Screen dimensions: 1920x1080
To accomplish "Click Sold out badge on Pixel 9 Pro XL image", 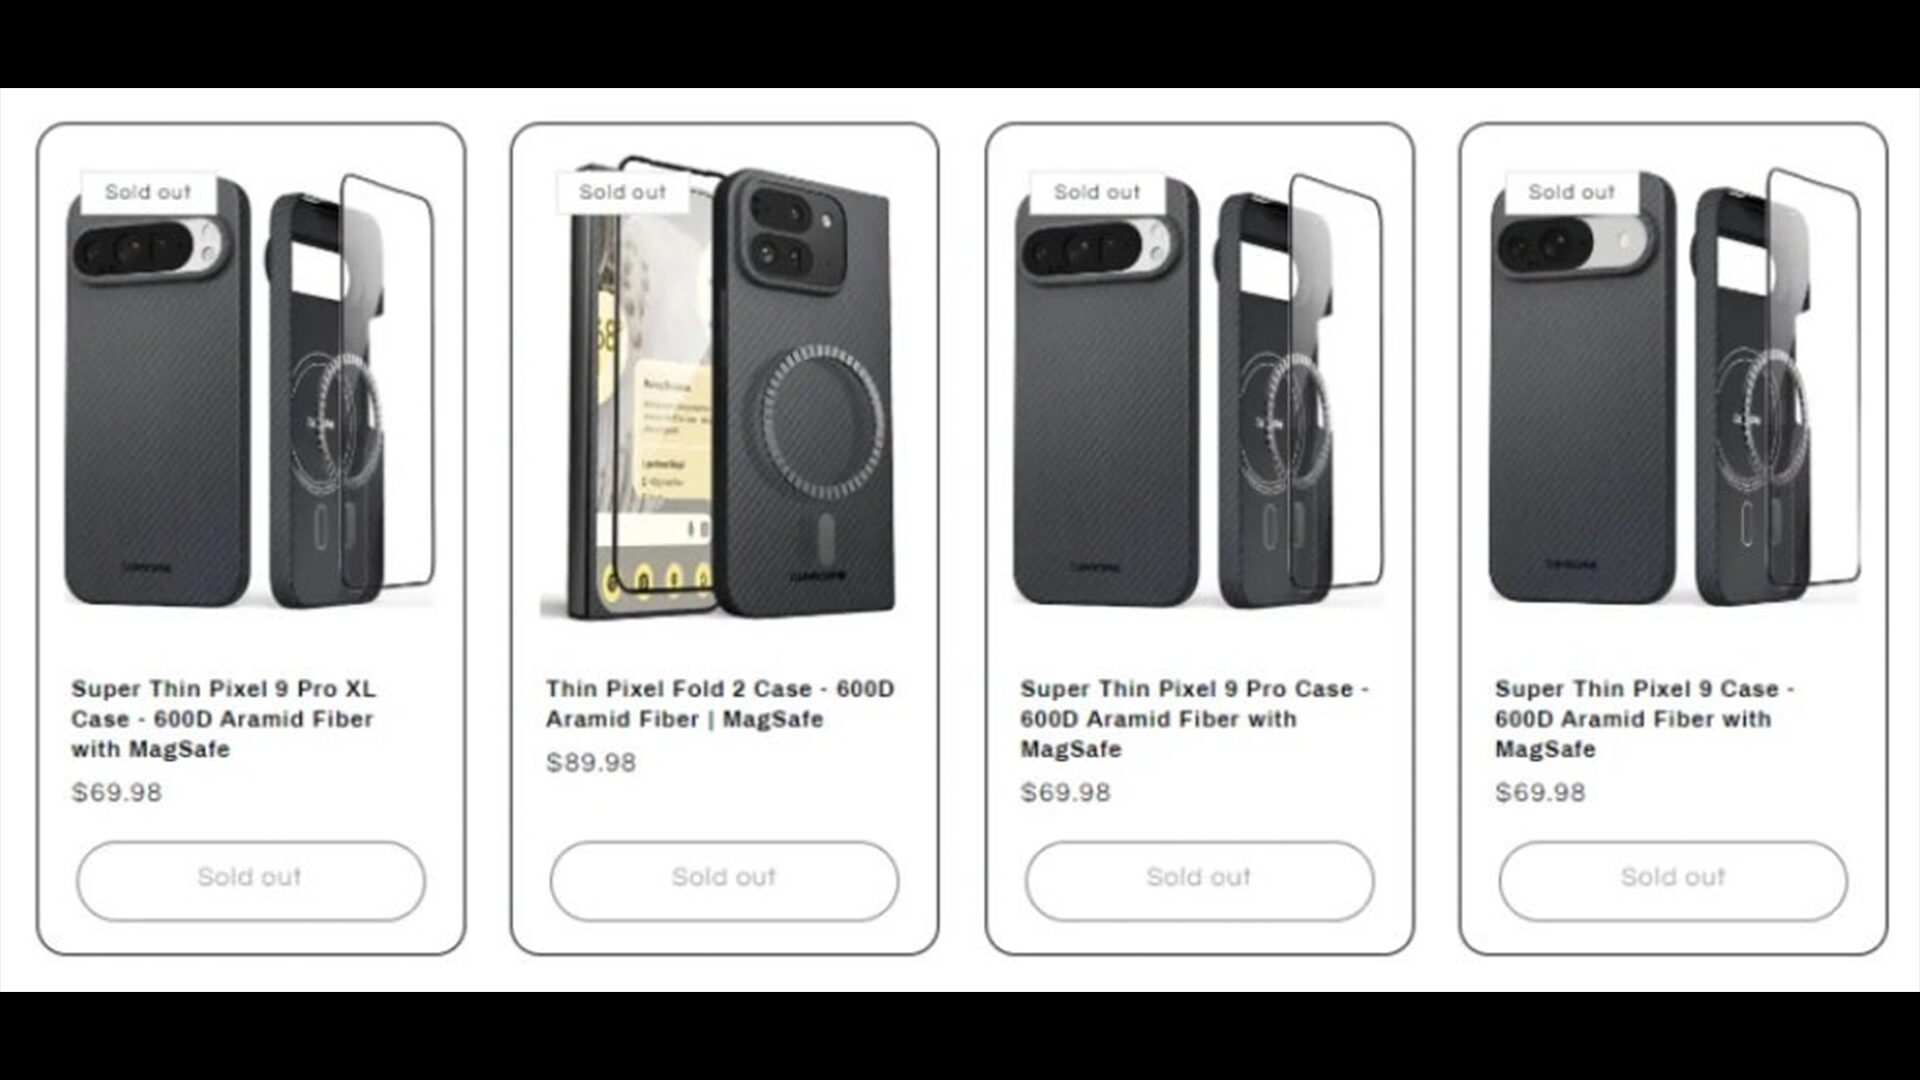I will (x=148, y=192).
